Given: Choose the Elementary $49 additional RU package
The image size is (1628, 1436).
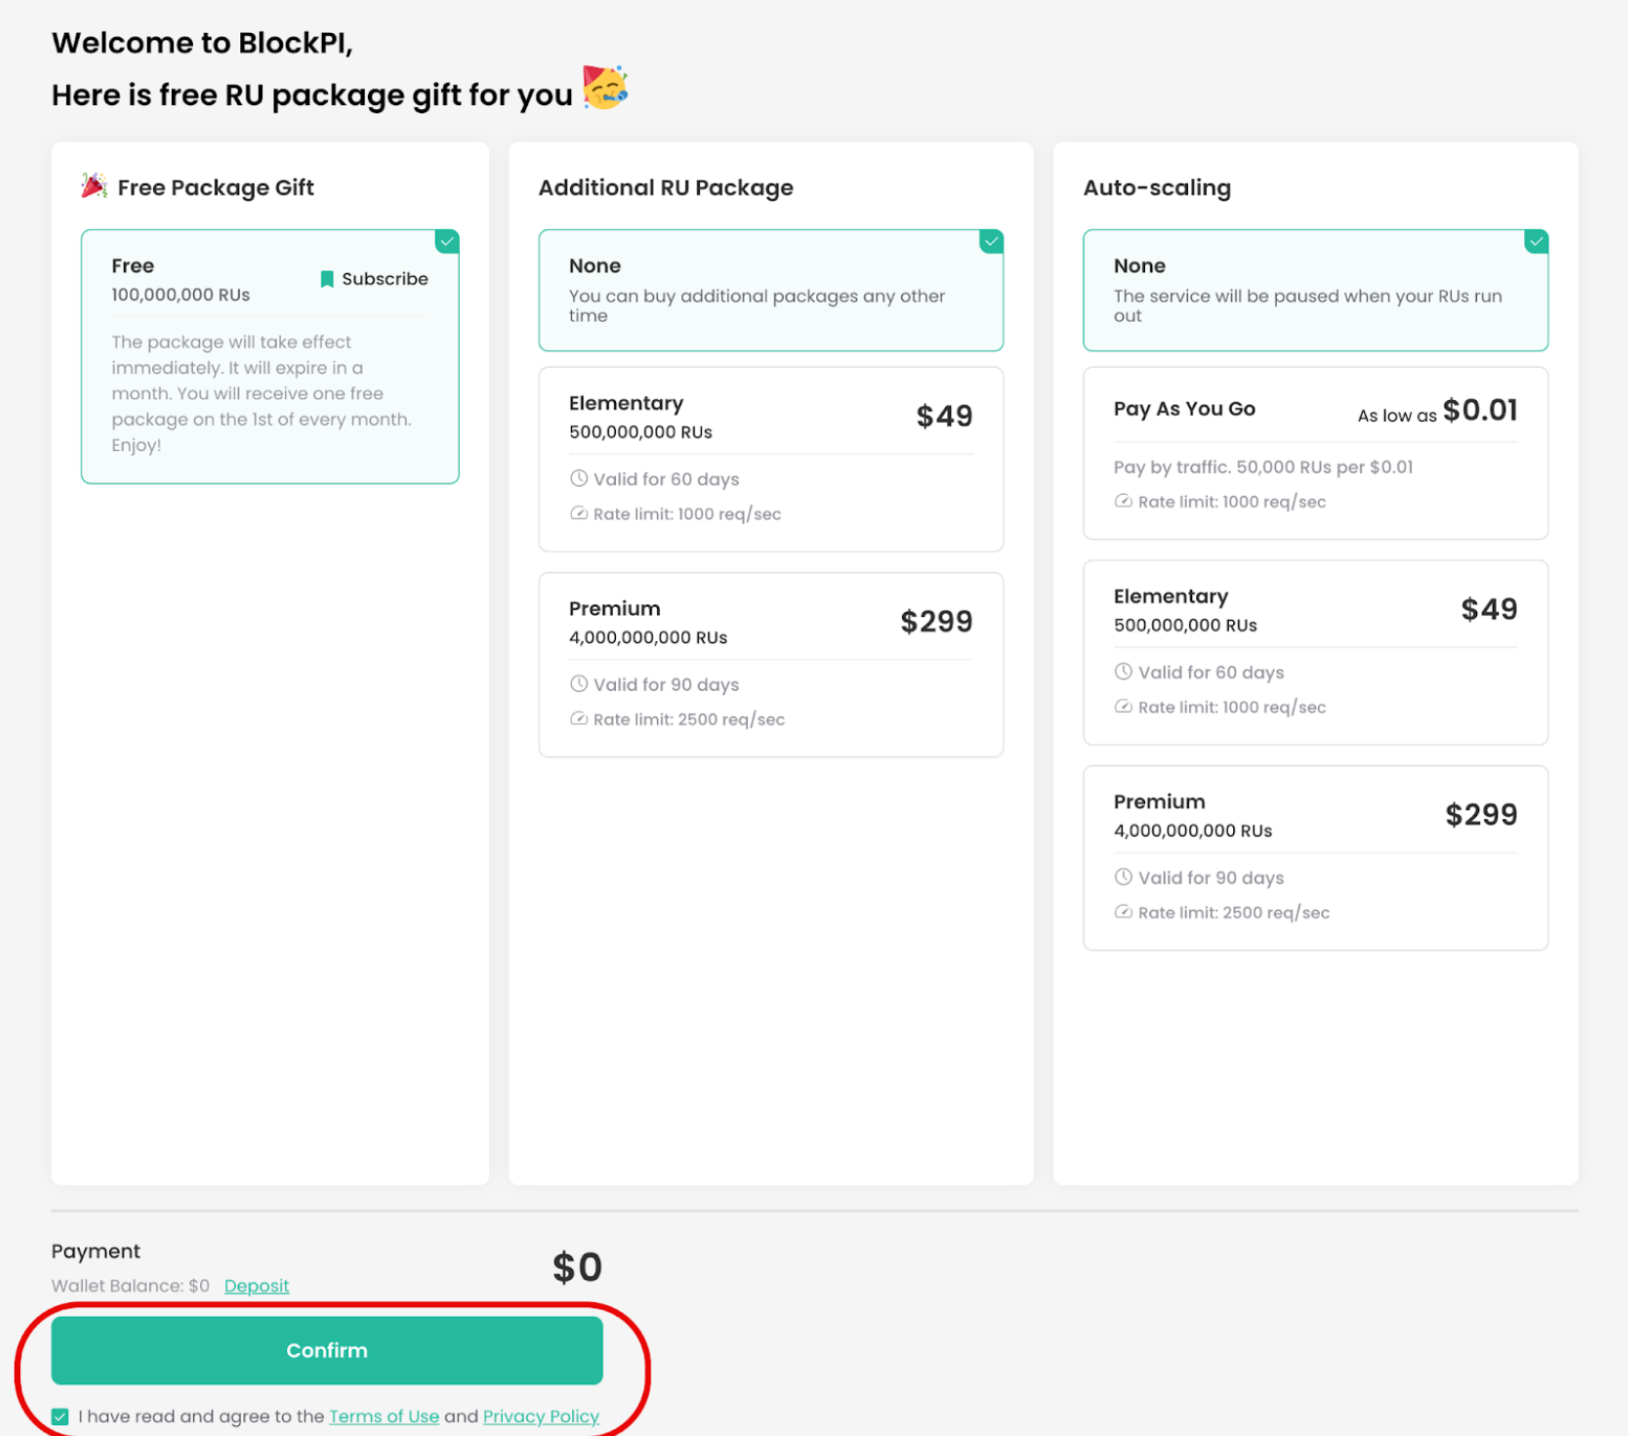Looking at the screenshot, I should 771,459.
